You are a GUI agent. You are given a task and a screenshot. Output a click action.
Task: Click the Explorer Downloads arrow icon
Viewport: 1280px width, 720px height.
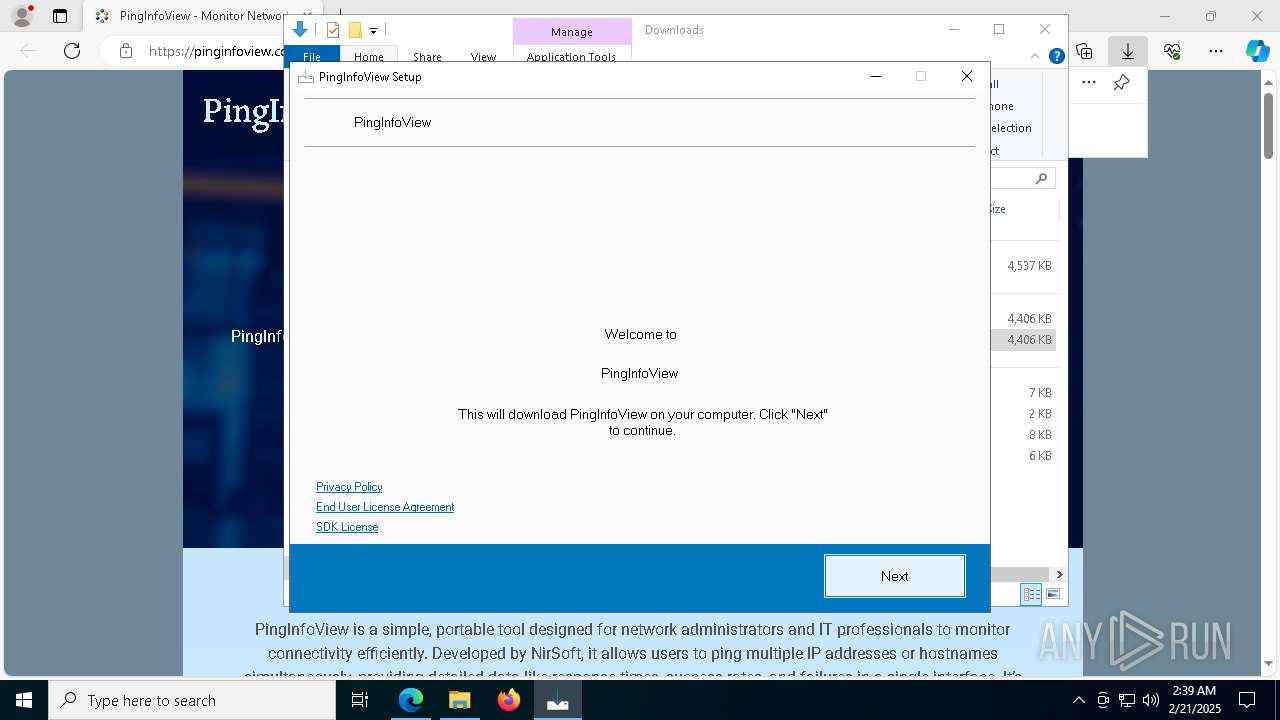click(x=300, y=30)
